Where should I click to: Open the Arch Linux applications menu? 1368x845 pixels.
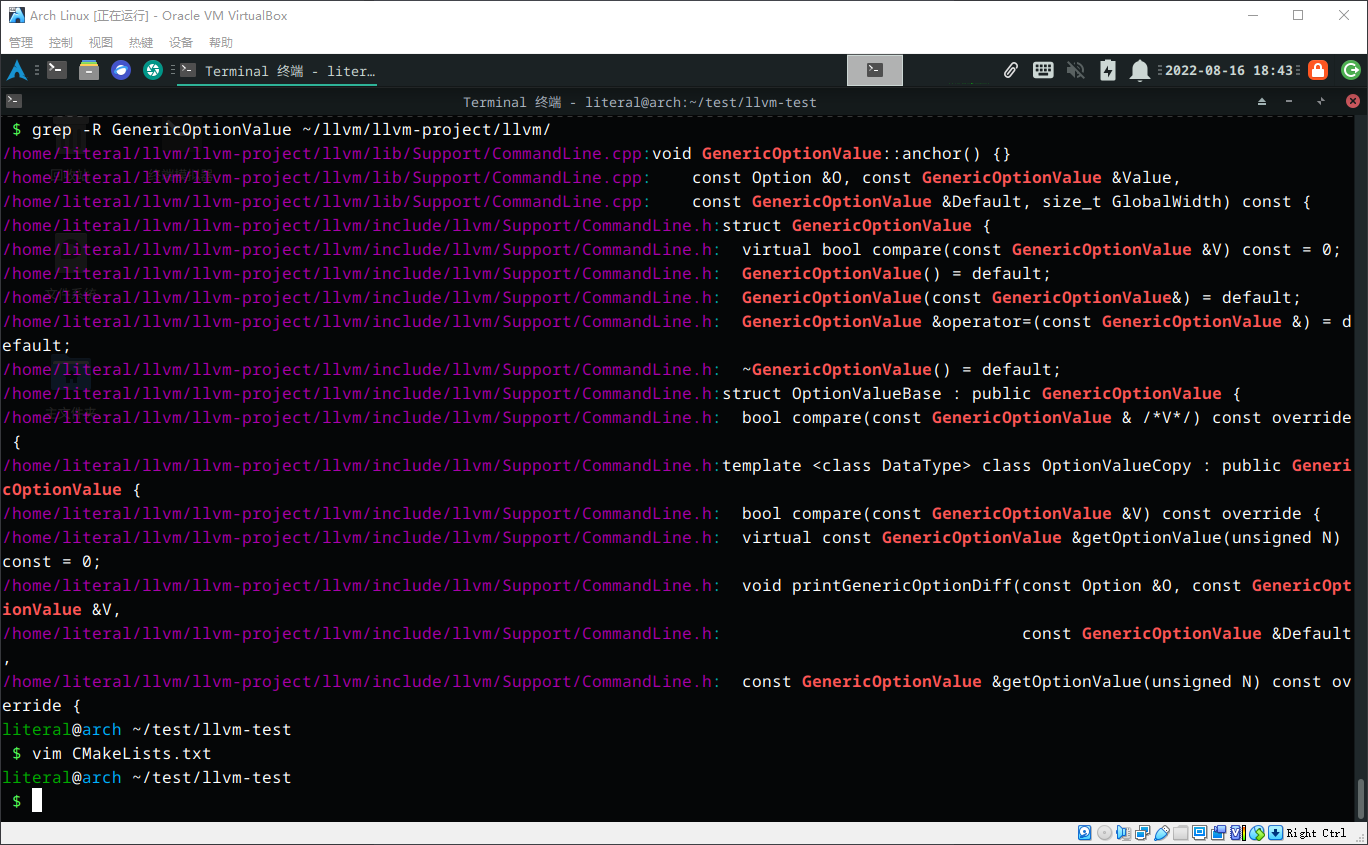tap(16, 70)
